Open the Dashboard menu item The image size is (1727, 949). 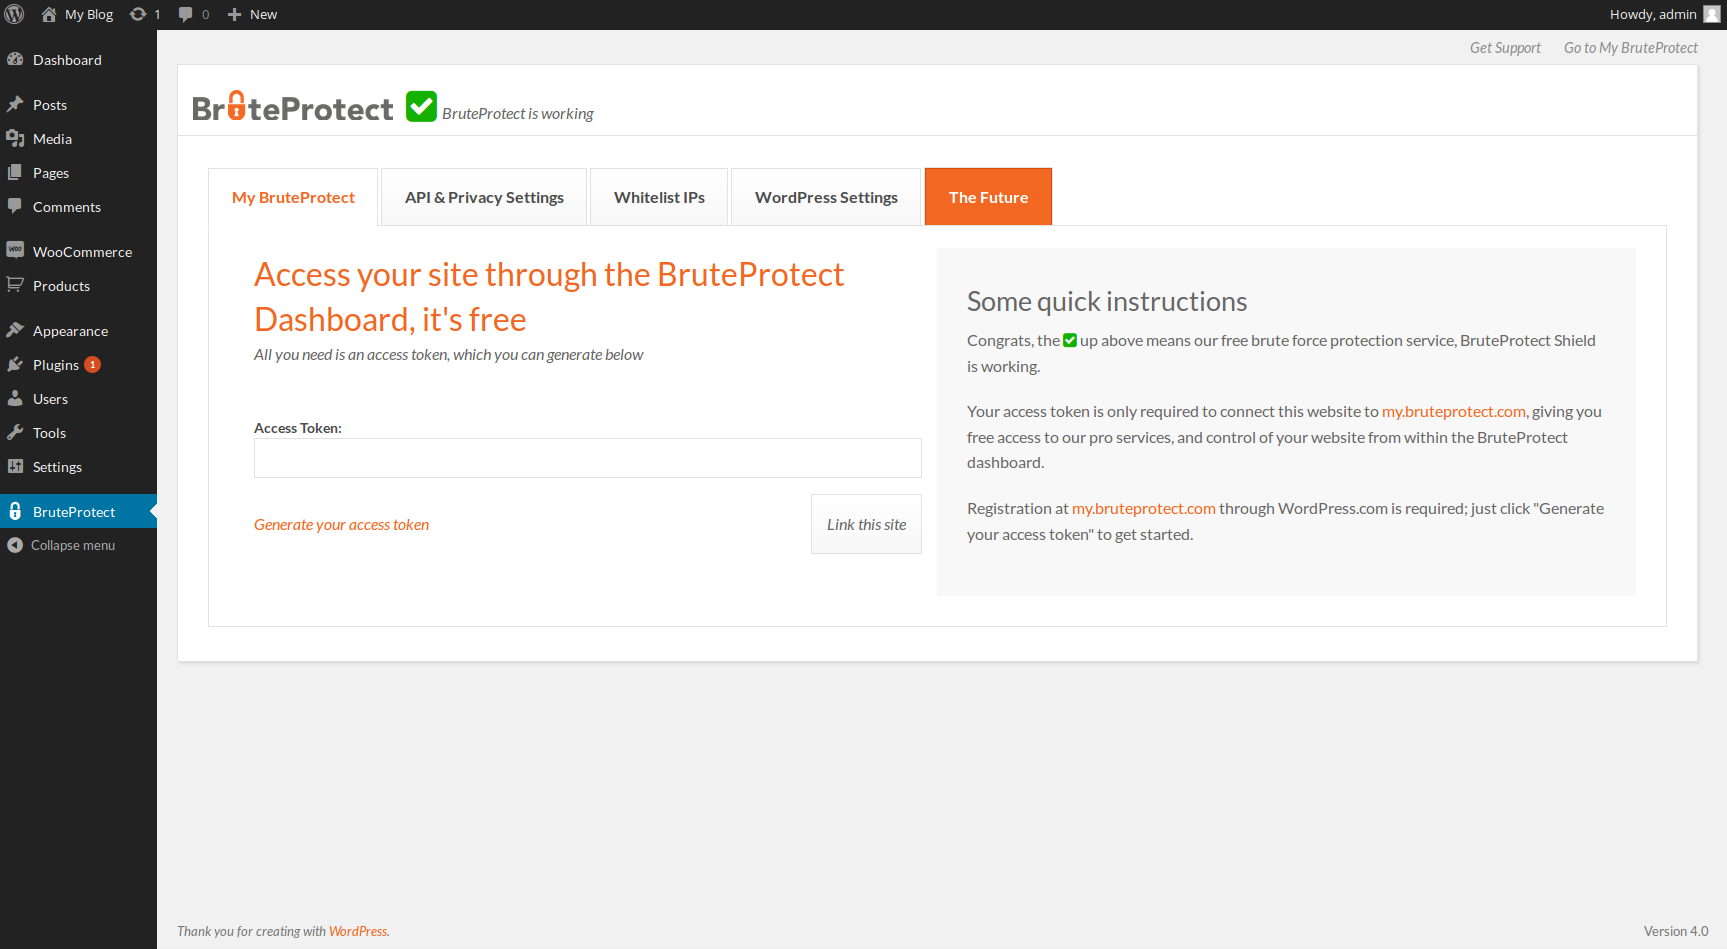[78, 60]
